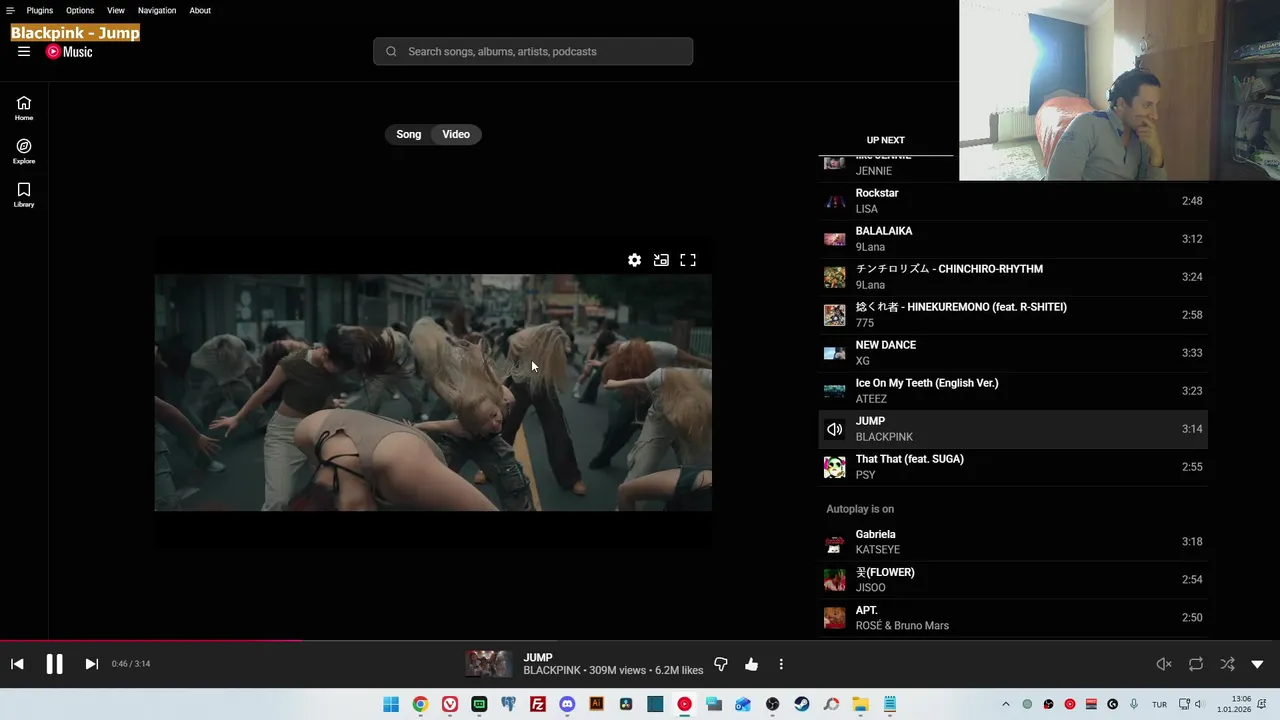Like the song JUMP
This screenshot has height=720, width=1280.
tap(751, 664)
